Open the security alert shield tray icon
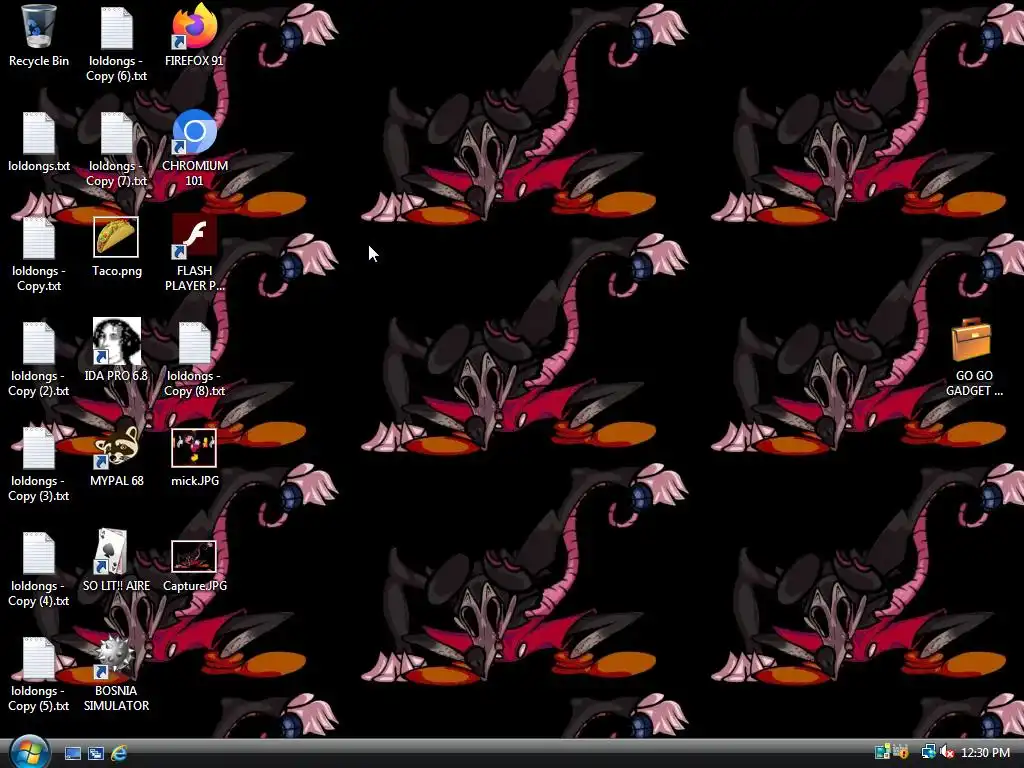The width and height of the screenshot is (1024, 768). pyautogui.click(x=901, y=752)
